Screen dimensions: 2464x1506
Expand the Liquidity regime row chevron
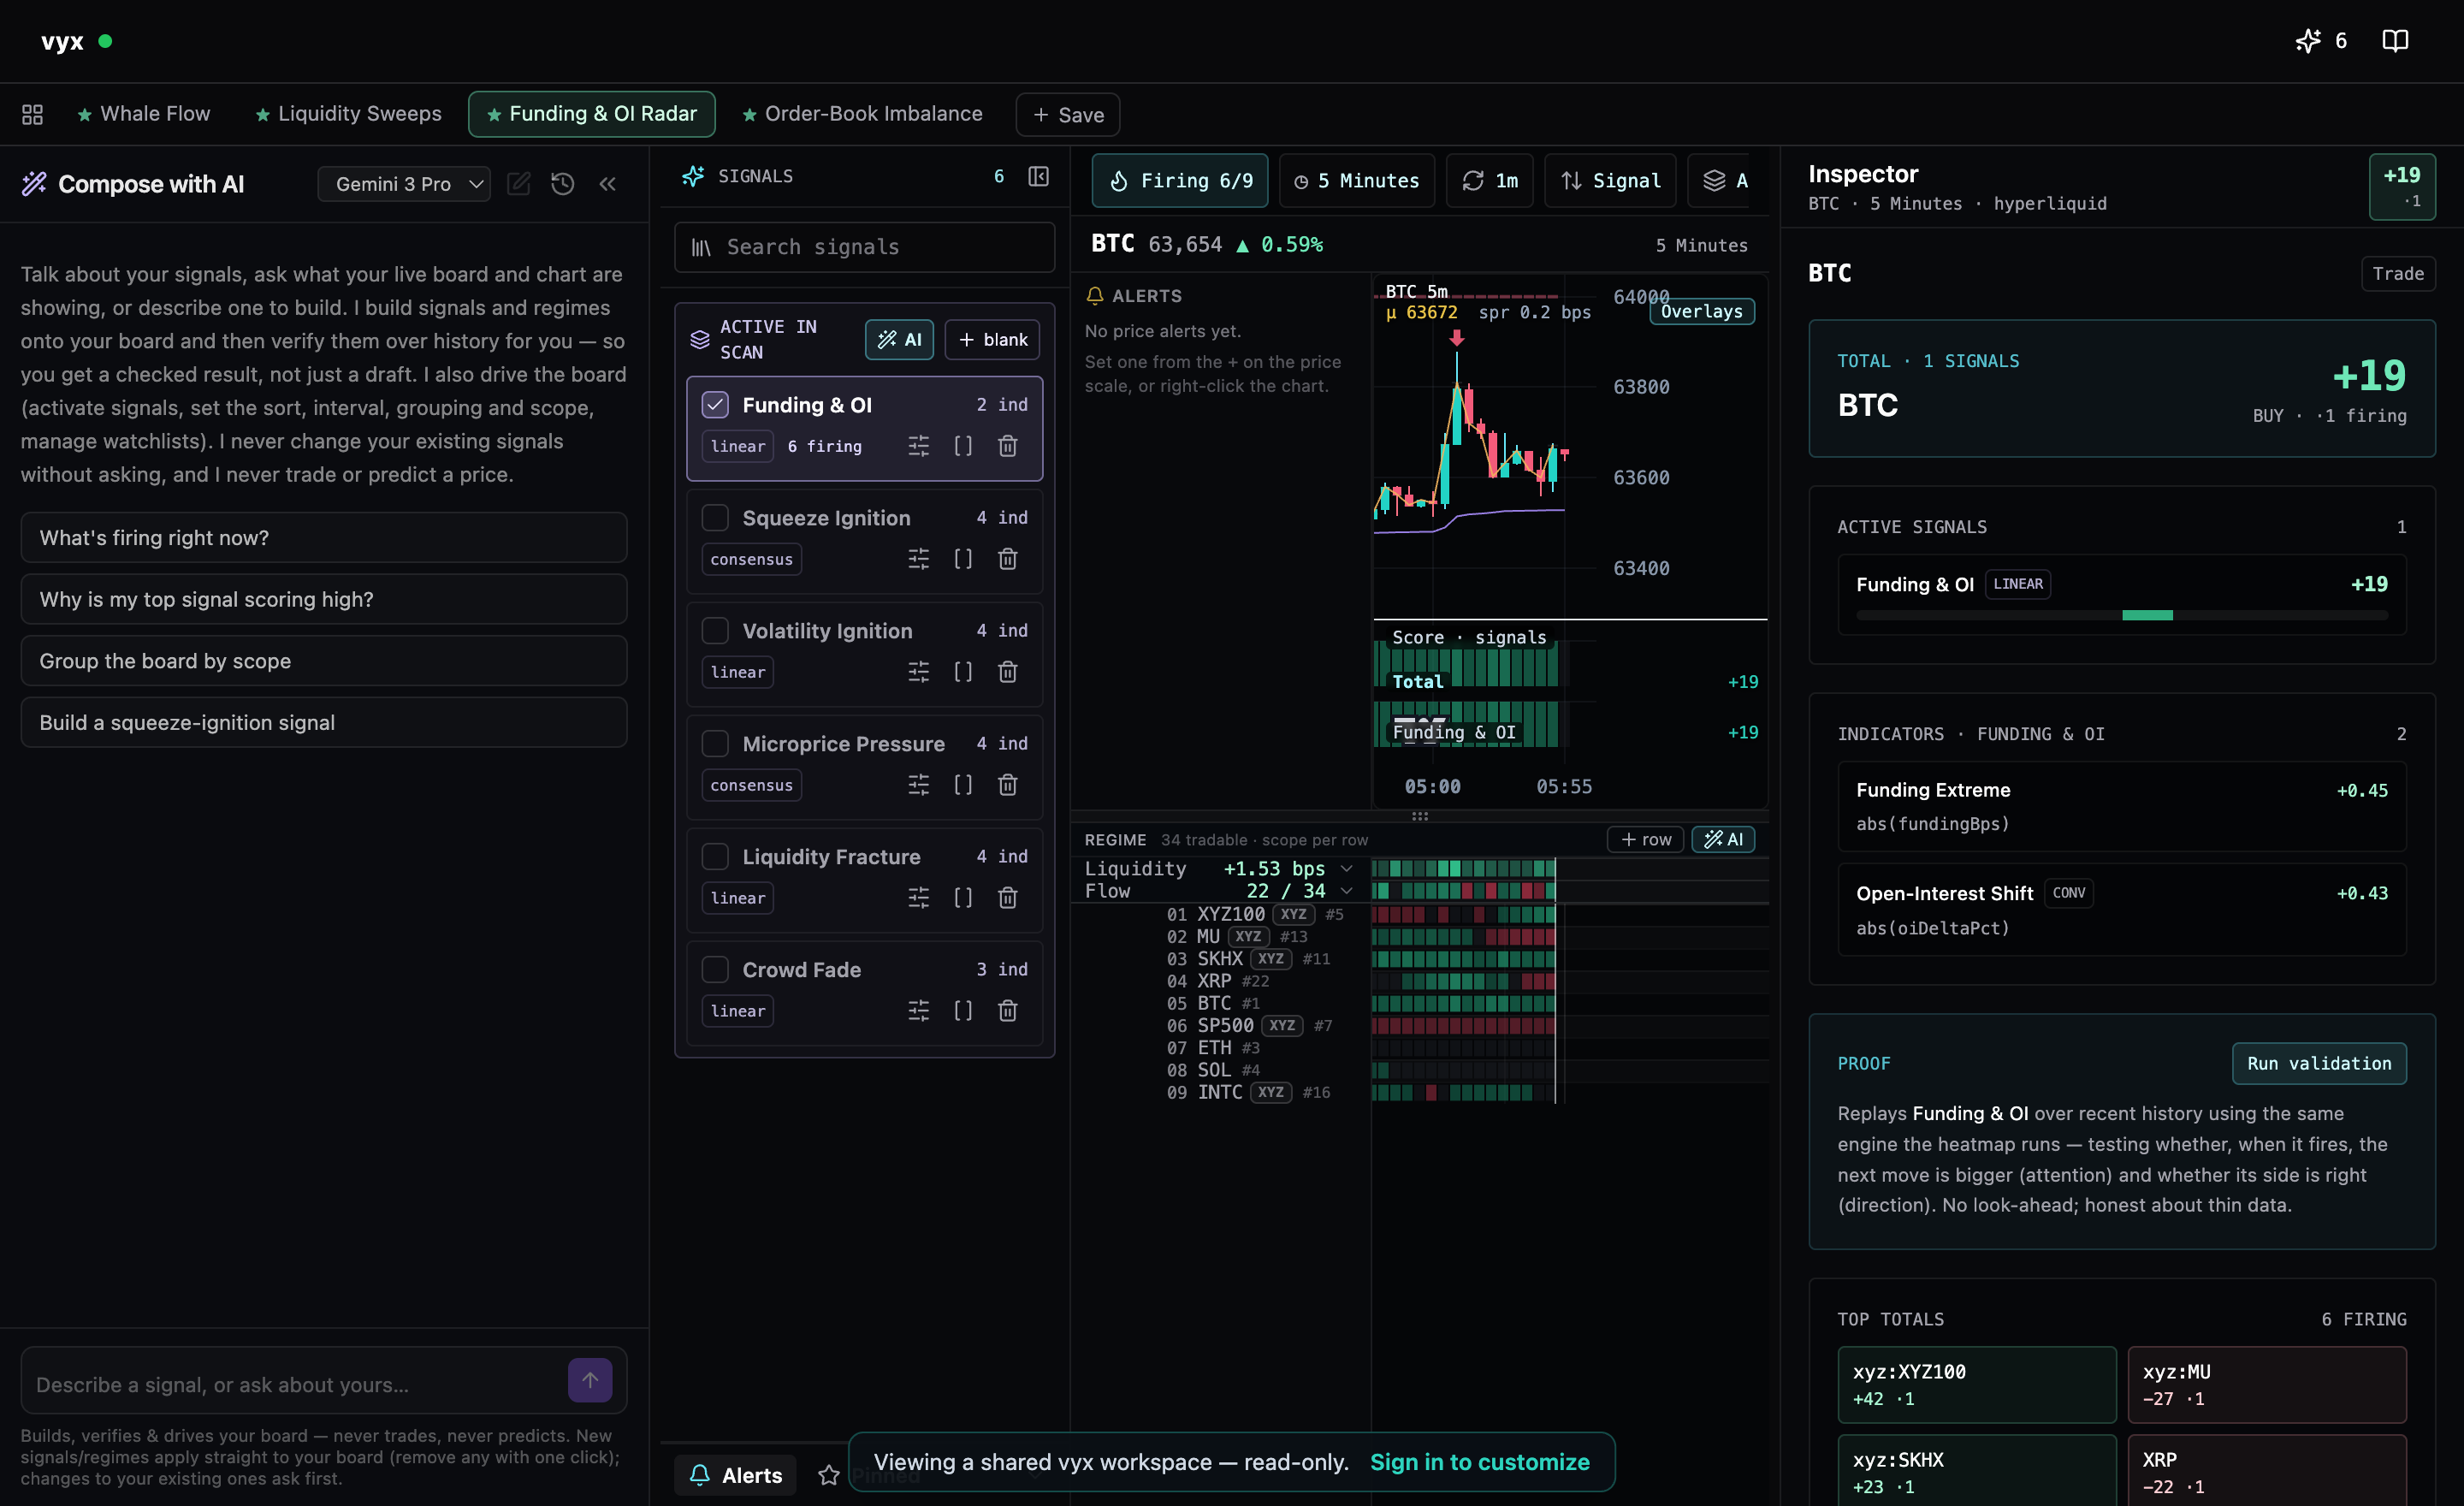point(1347,868)
